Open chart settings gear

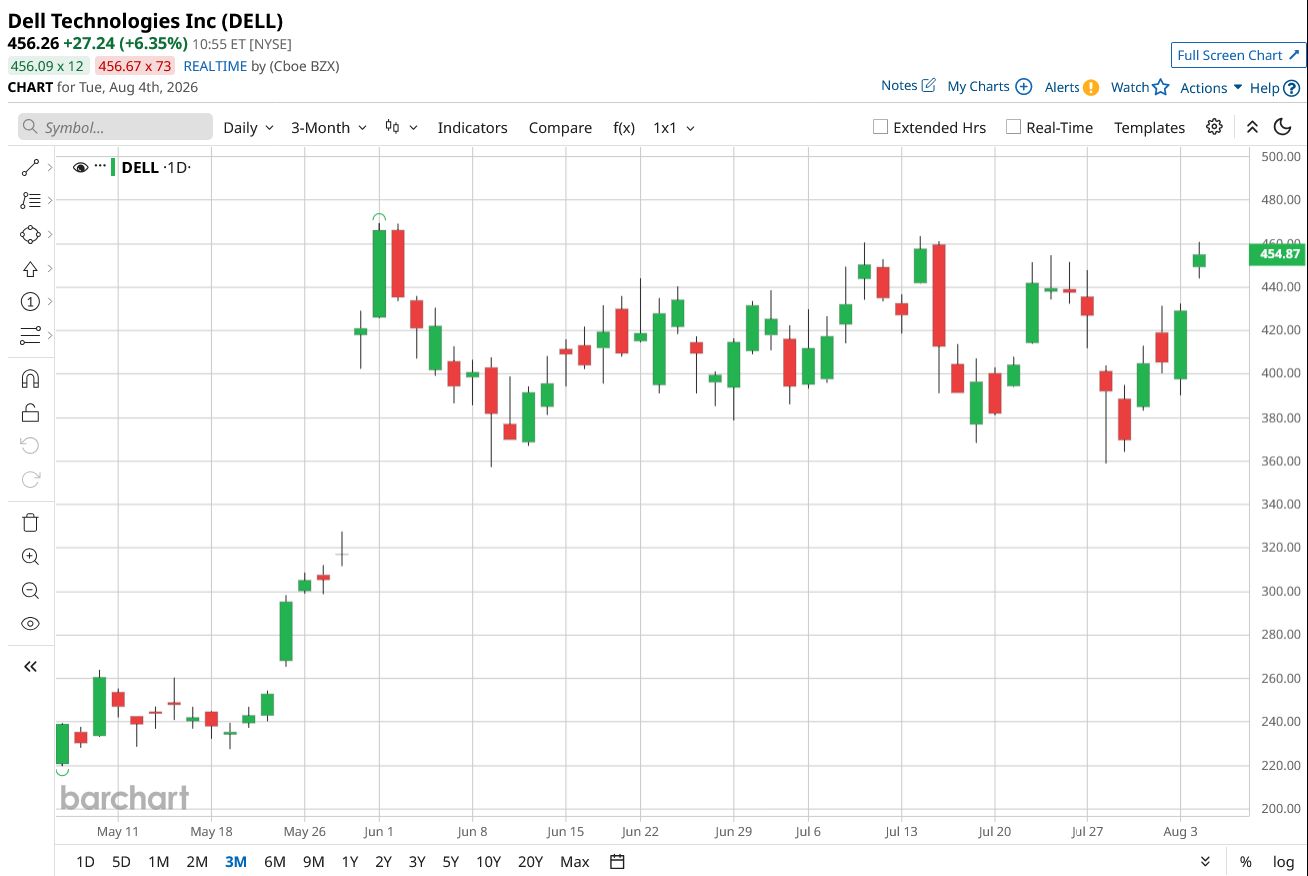1214,127
